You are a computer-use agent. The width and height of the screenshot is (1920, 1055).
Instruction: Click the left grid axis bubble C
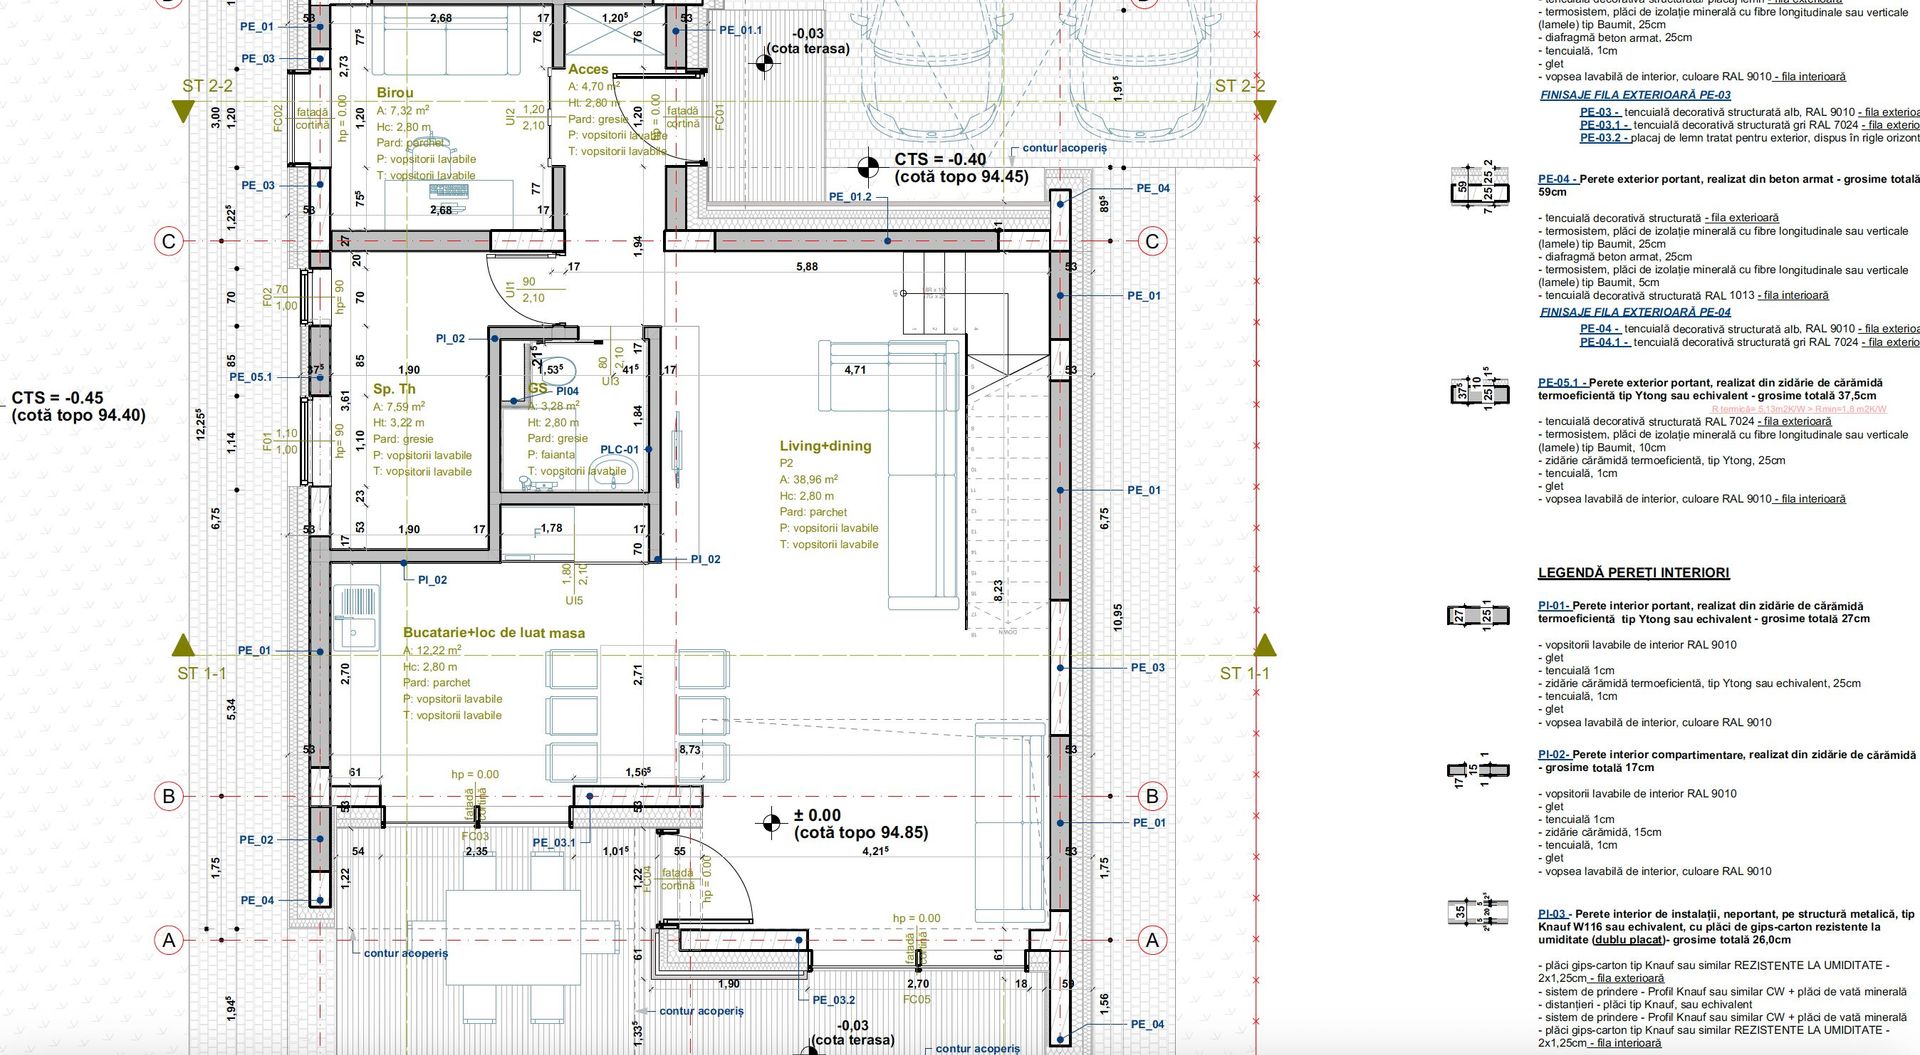168,241
